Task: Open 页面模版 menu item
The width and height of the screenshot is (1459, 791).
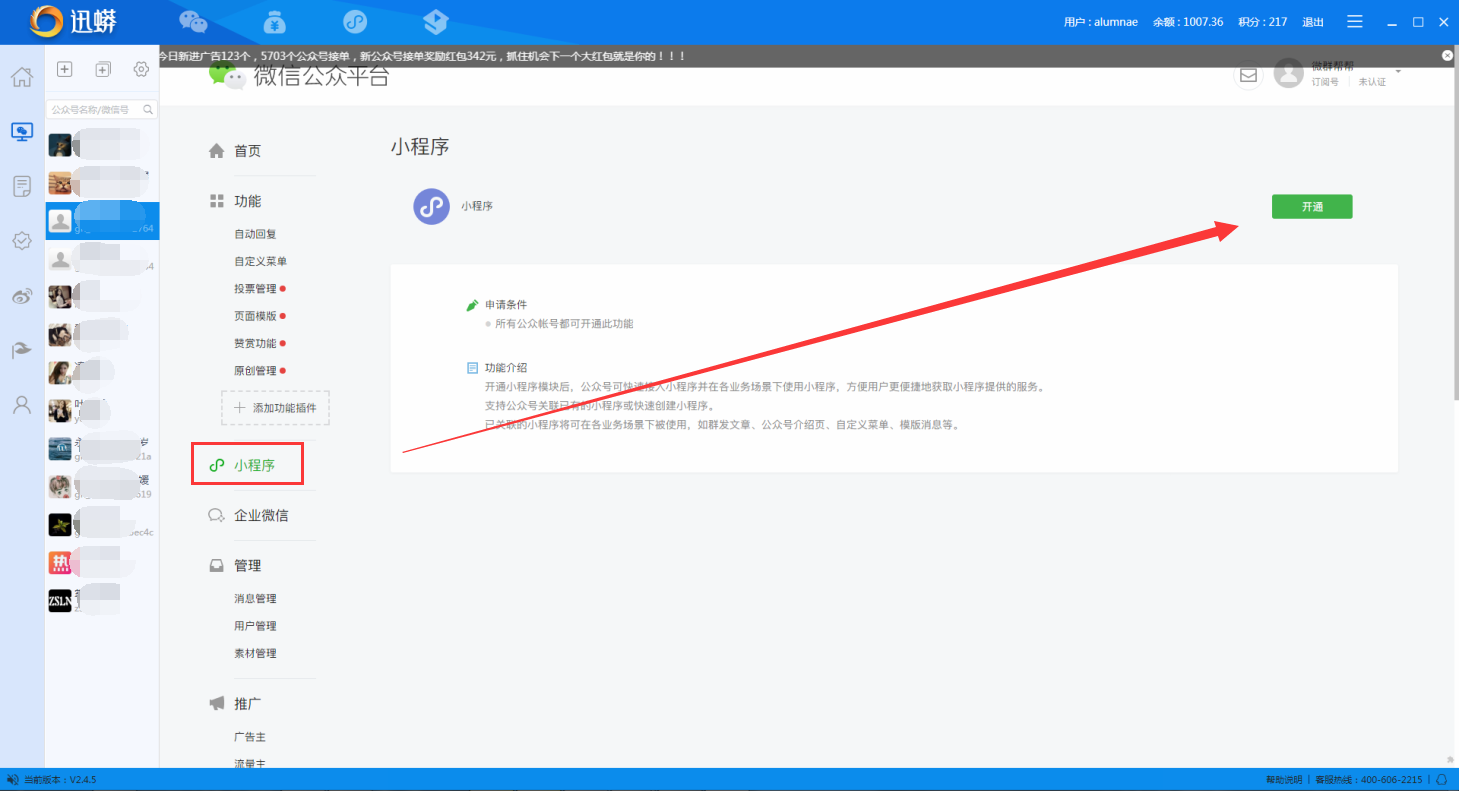Action: pos(255,316)
